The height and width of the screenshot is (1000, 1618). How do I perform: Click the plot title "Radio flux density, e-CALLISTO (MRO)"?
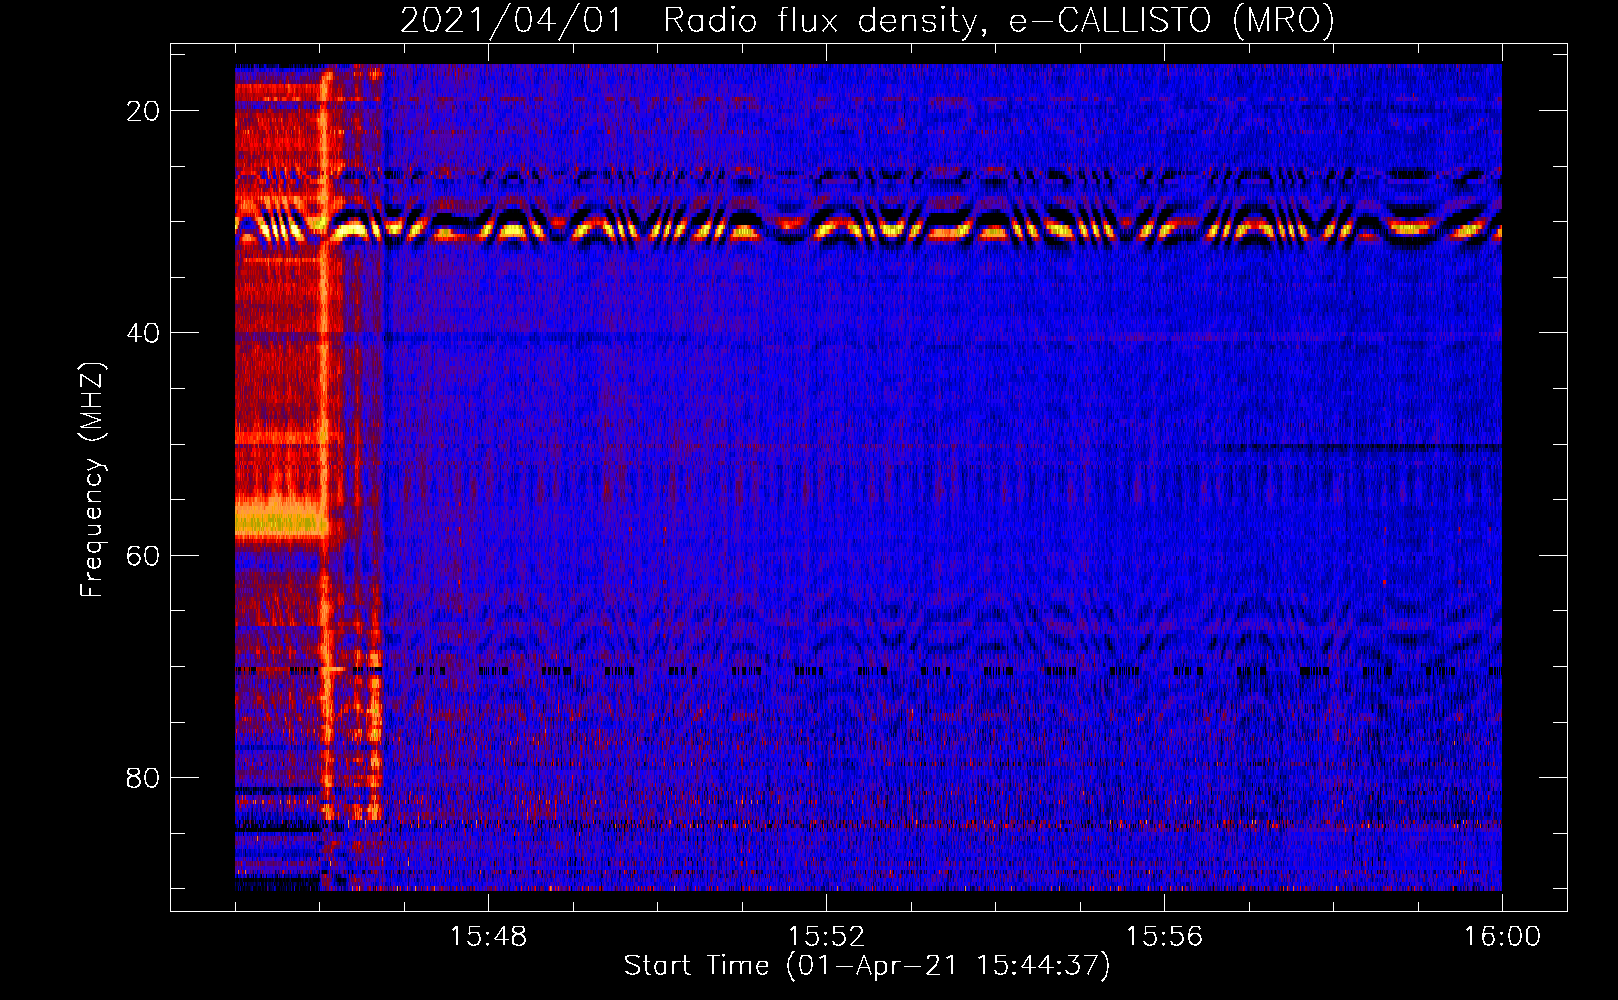[x=998, y=20]
